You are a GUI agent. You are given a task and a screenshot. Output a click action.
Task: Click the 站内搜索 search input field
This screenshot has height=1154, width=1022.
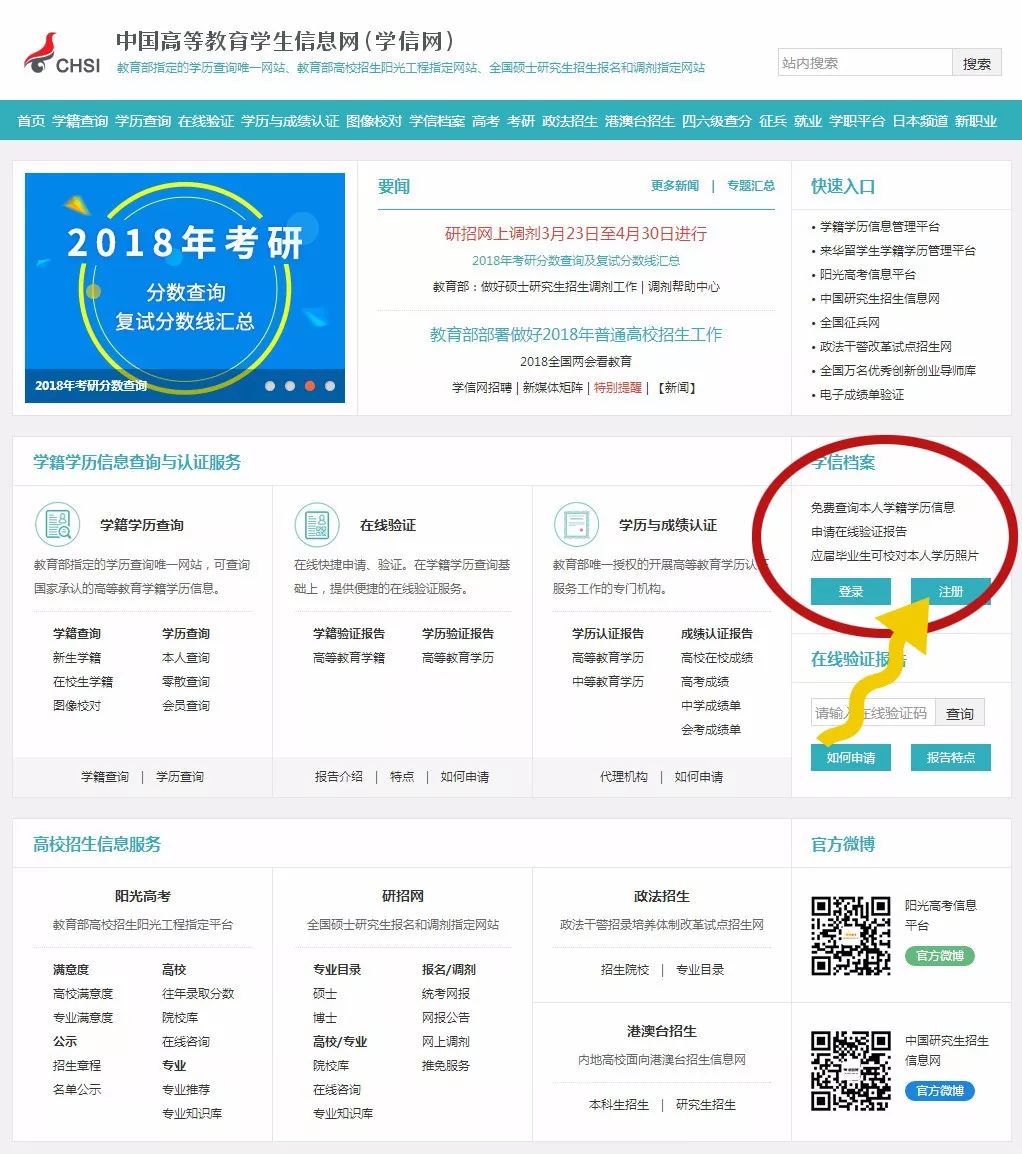pyautogui.click(x=865, y=62)
